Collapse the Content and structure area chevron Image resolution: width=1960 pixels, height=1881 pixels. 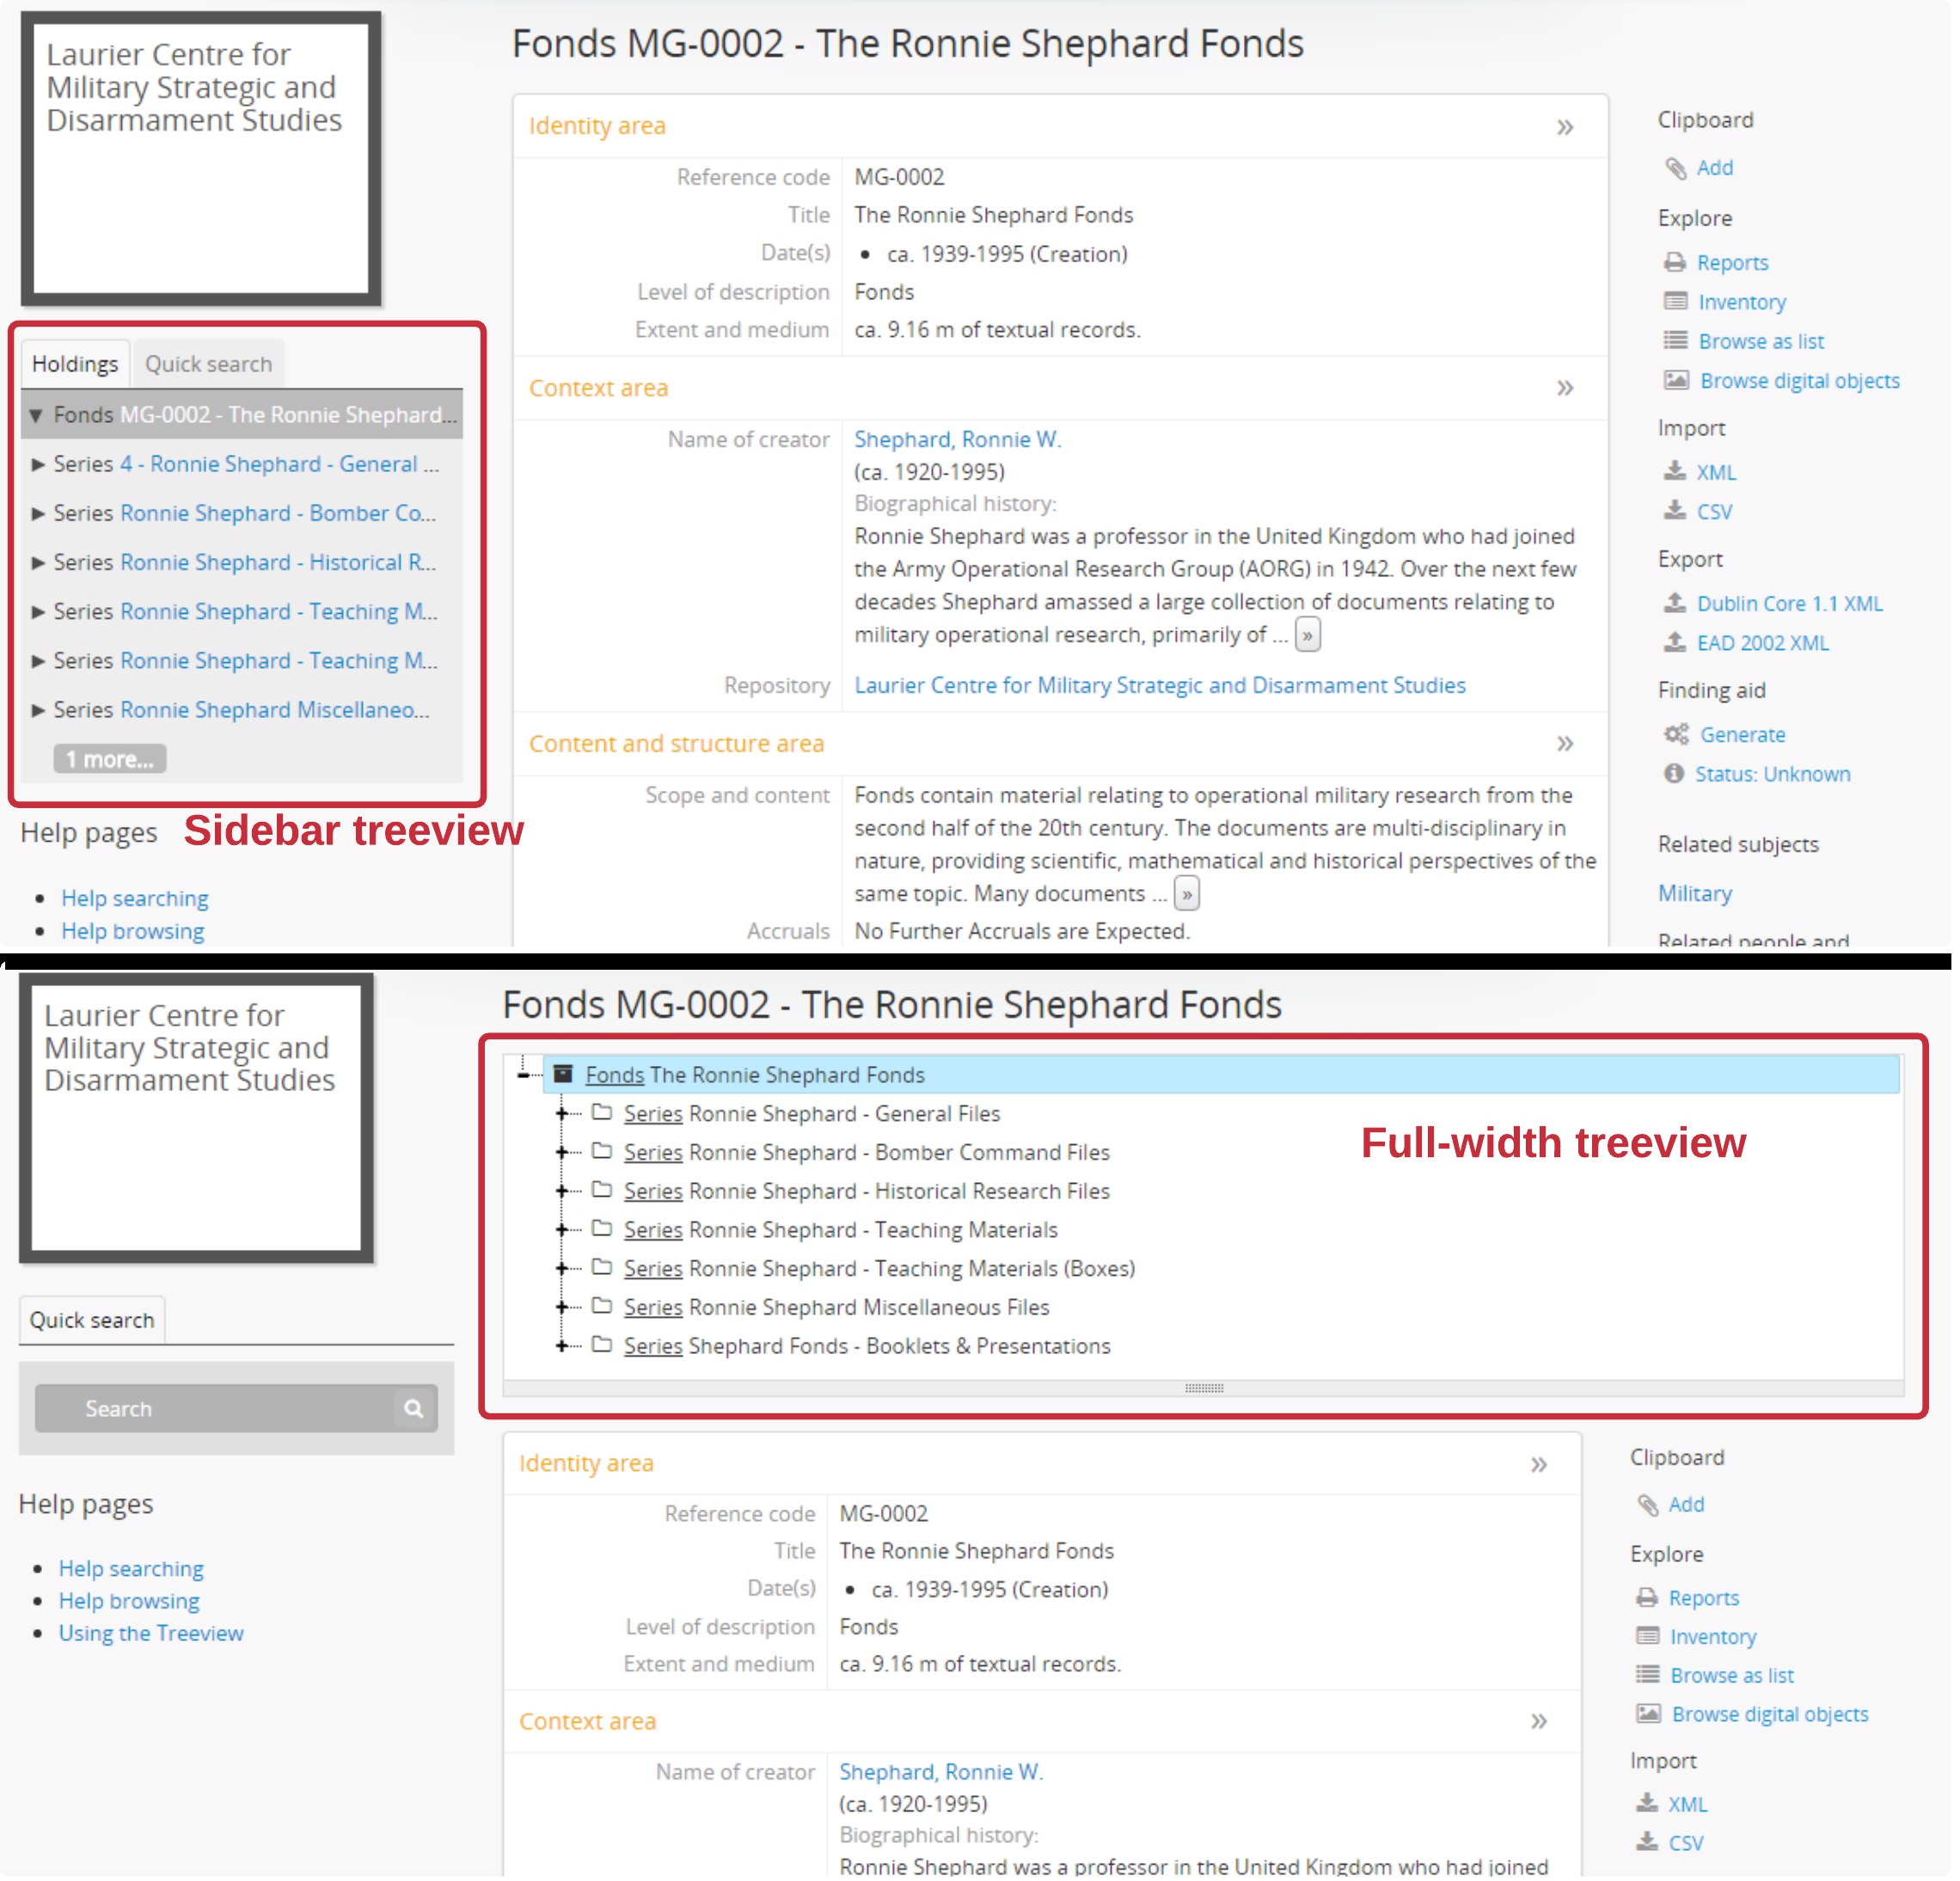click(1565, 744)
